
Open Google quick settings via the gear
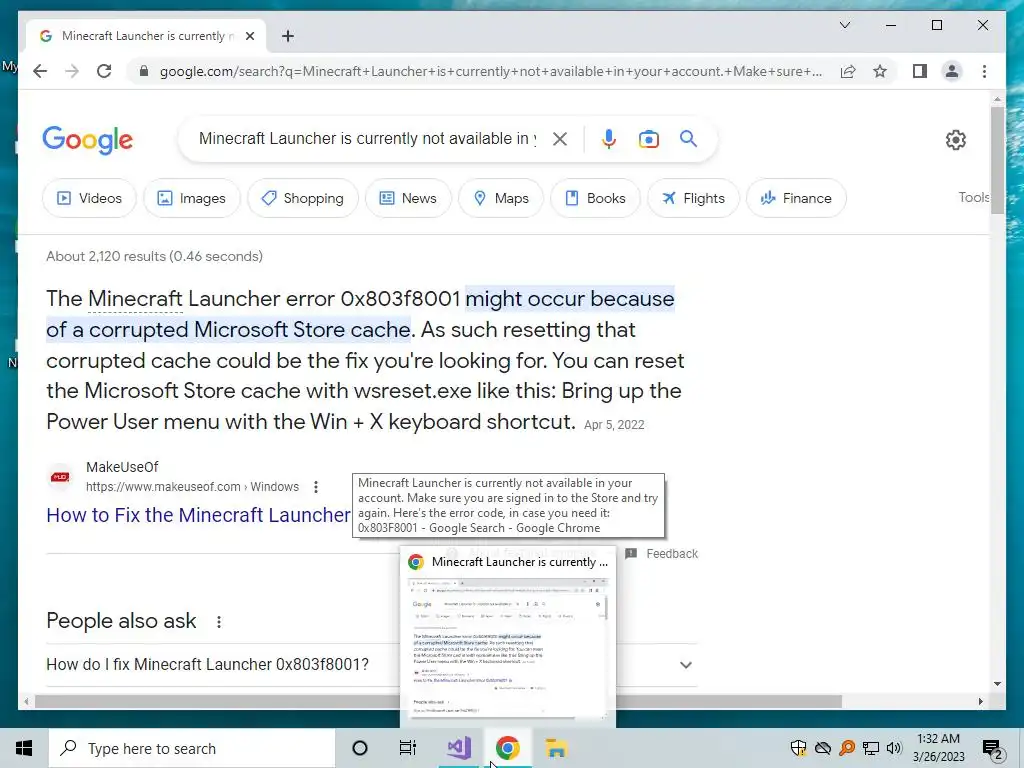(x=955, y=139)
